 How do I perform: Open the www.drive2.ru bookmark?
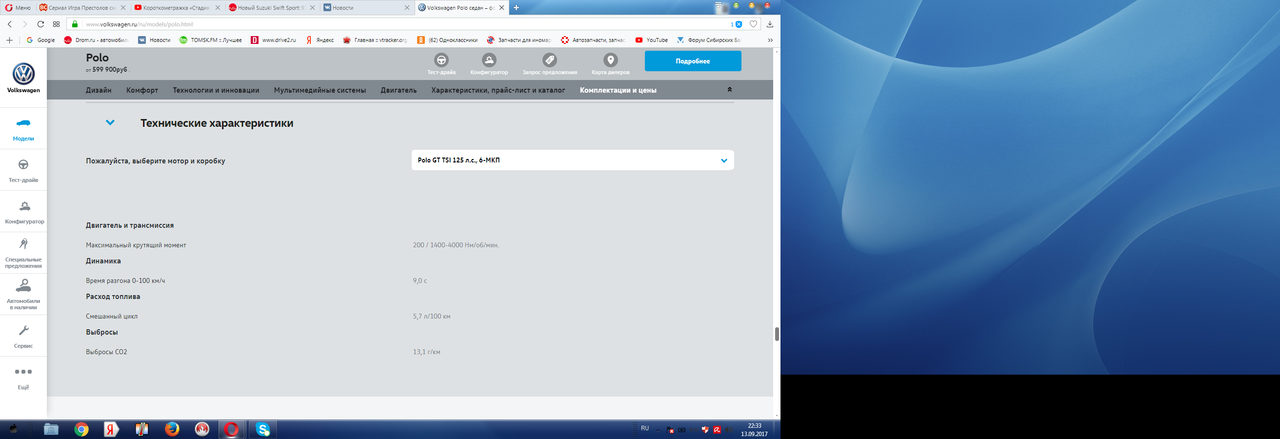[x=275, y=40]
